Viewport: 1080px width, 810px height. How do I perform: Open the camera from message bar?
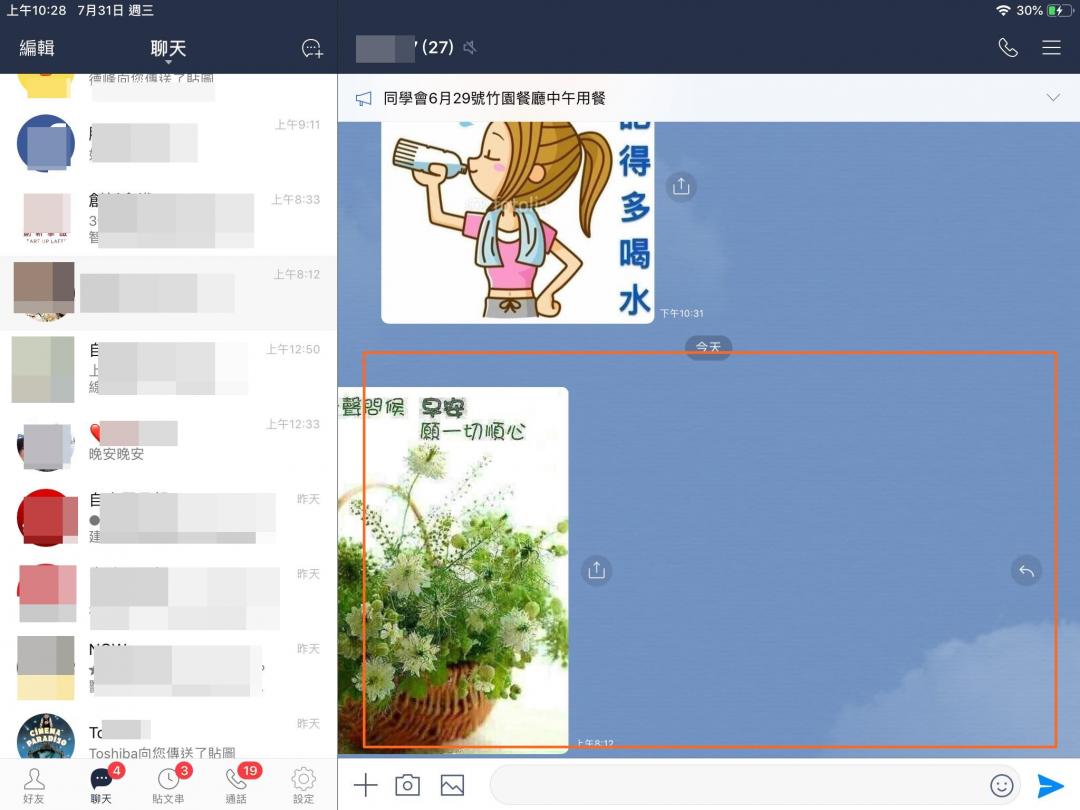pos(407,785)
